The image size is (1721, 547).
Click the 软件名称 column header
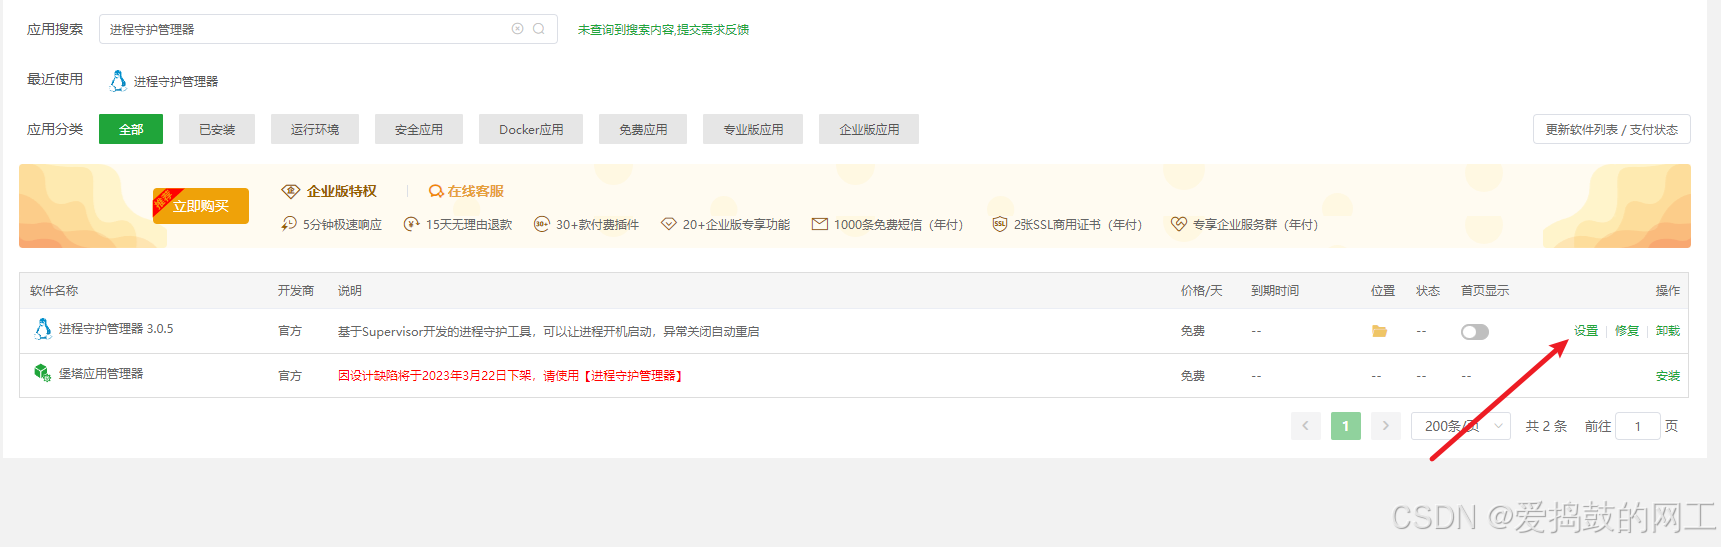[54, 291]
